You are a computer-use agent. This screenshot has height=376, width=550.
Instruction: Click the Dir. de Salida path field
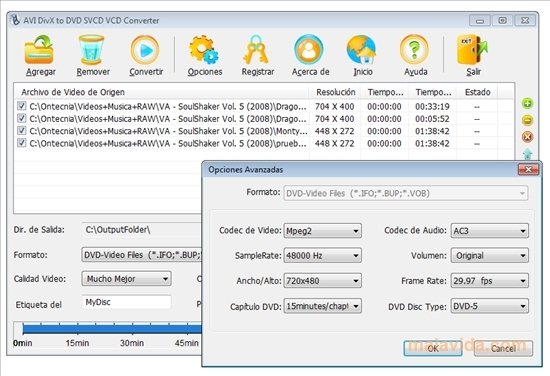[x=142, y=230]
